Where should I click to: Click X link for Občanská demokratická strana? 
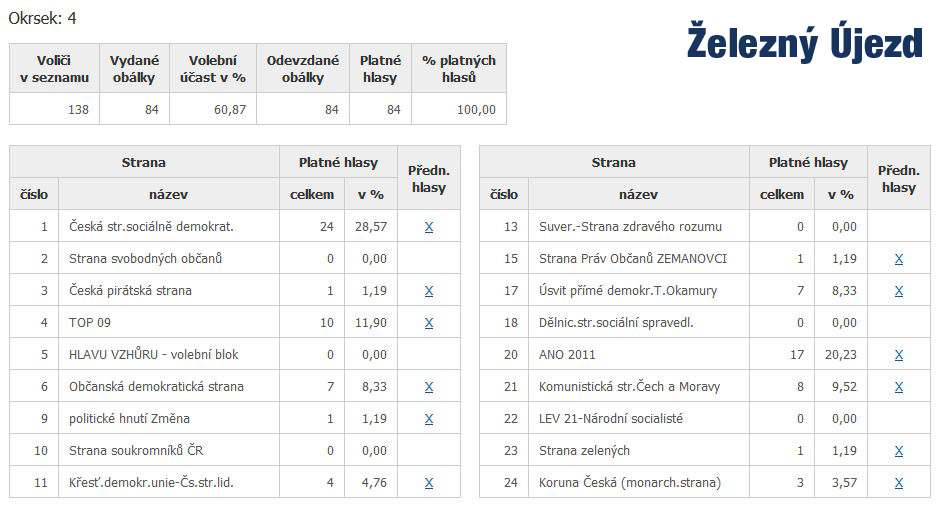point(428,387)
